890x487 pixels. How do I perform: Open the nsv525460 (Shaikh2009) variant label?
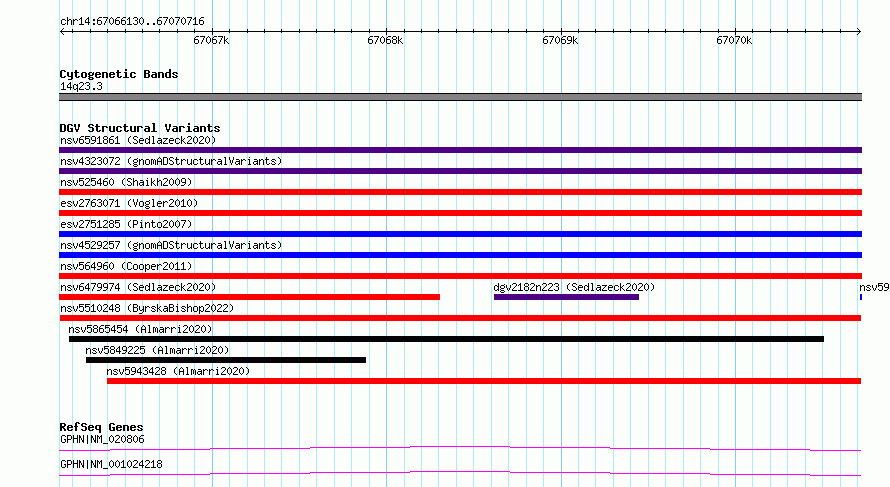(126, 182)
